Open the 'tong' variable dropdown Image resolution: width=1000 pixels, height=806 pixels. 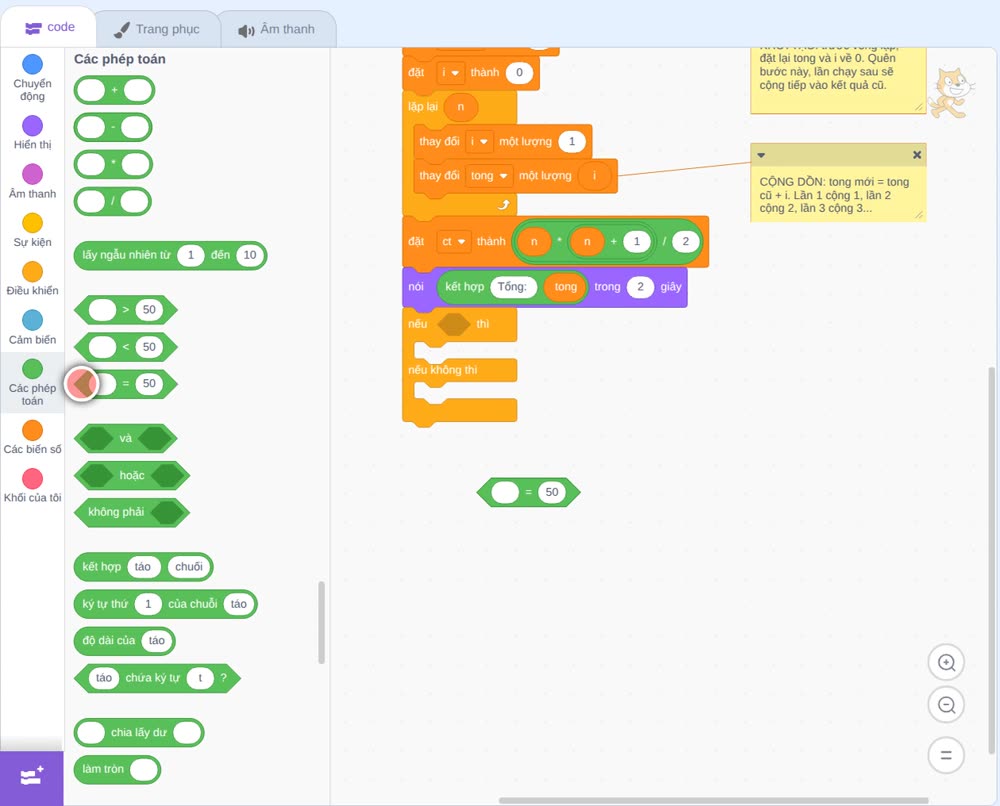489,176
